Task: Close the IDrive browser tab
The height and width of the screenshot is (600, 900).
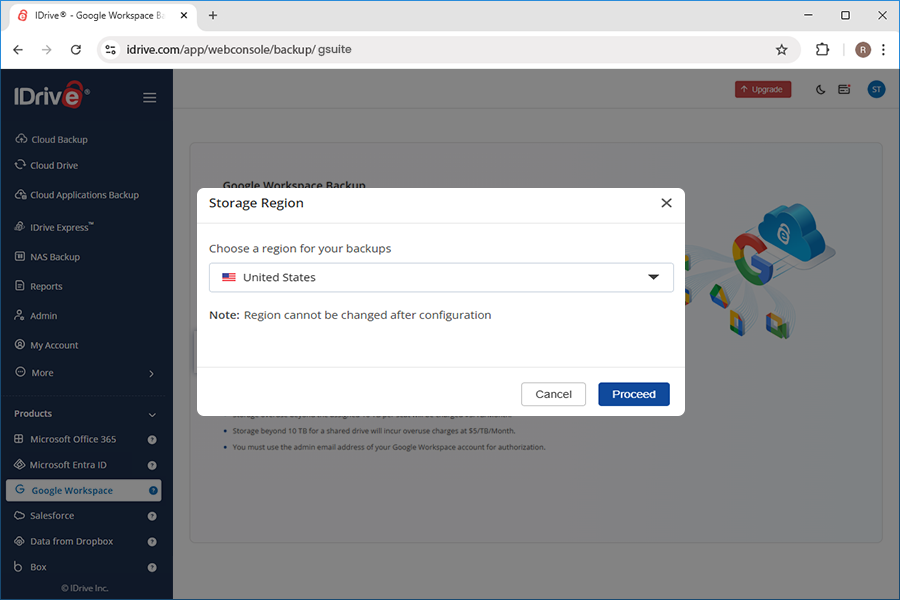Action: point(184,16)
